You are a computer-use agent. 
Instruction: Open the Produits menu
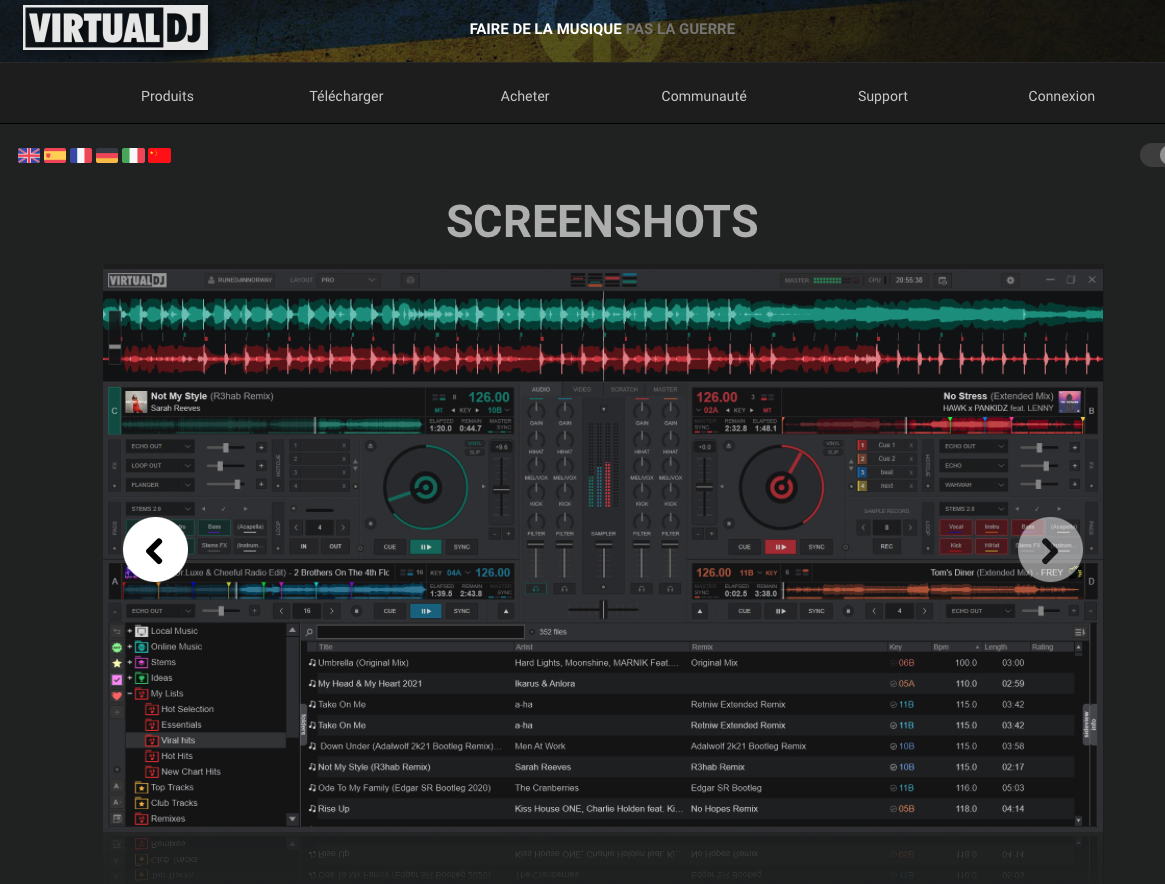click(x=167, y=96)
